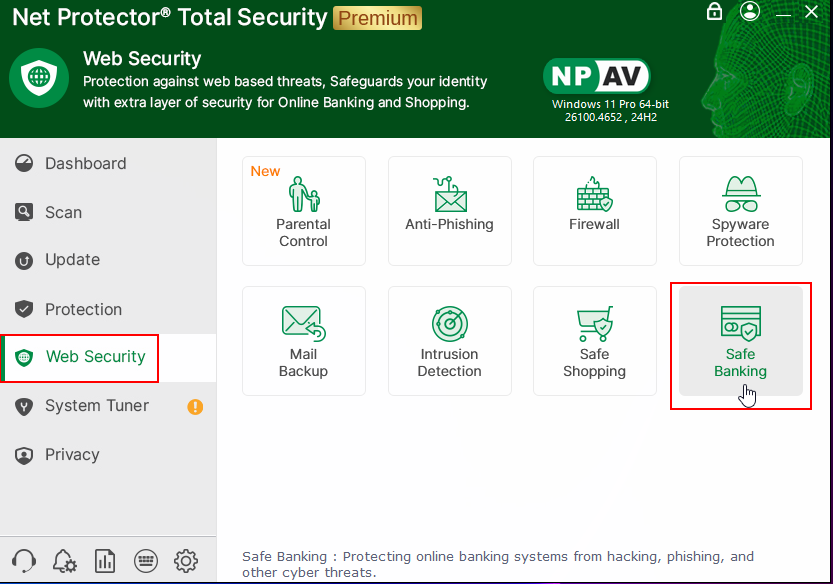The width and height of the screenshot is (833, 584).
Task: Click the padlock icon in title bar
Action: click(x=714, y=11)
